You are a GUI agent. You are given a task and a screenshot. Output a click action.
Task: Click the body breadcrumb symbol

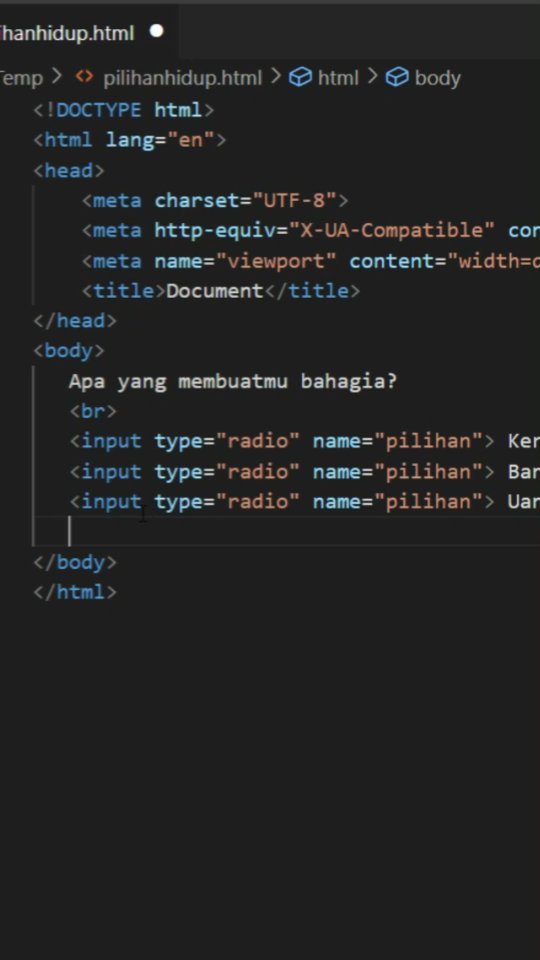point(437,78)
